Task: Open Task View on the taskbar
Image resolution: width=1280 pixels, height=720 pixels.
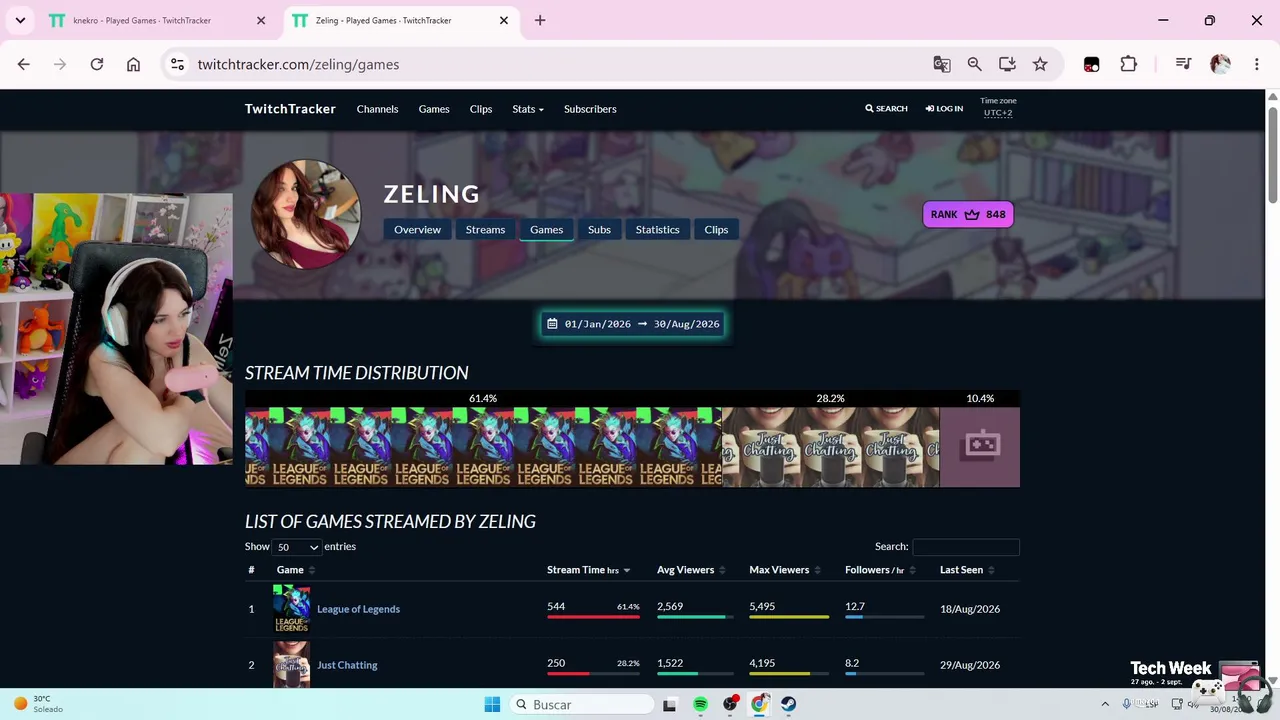Action: pyautogui.click(x=669, y=705)
